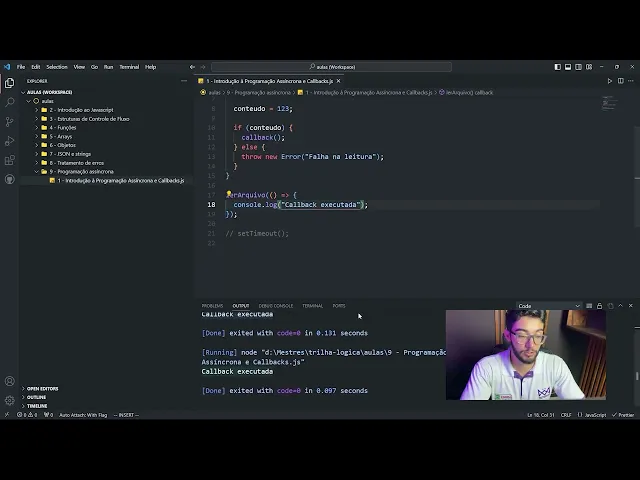The height and width of the screenshot is (480, 640).
Task: Expand the 7 - JSON e strings folder
Action: point(36,154)
